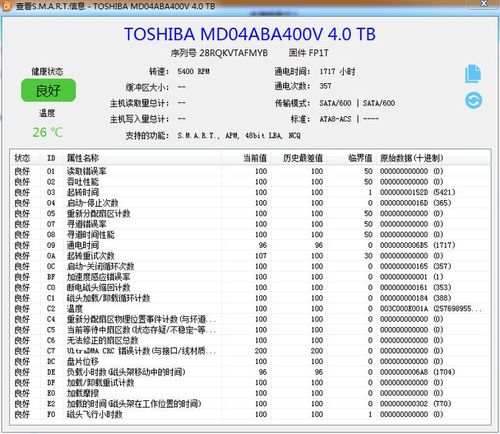Image resolution: width=500 pixels, height=434 pixels.
Task: Select the 磁头加载/卸载循环计数 row
Action: (250, 298)
